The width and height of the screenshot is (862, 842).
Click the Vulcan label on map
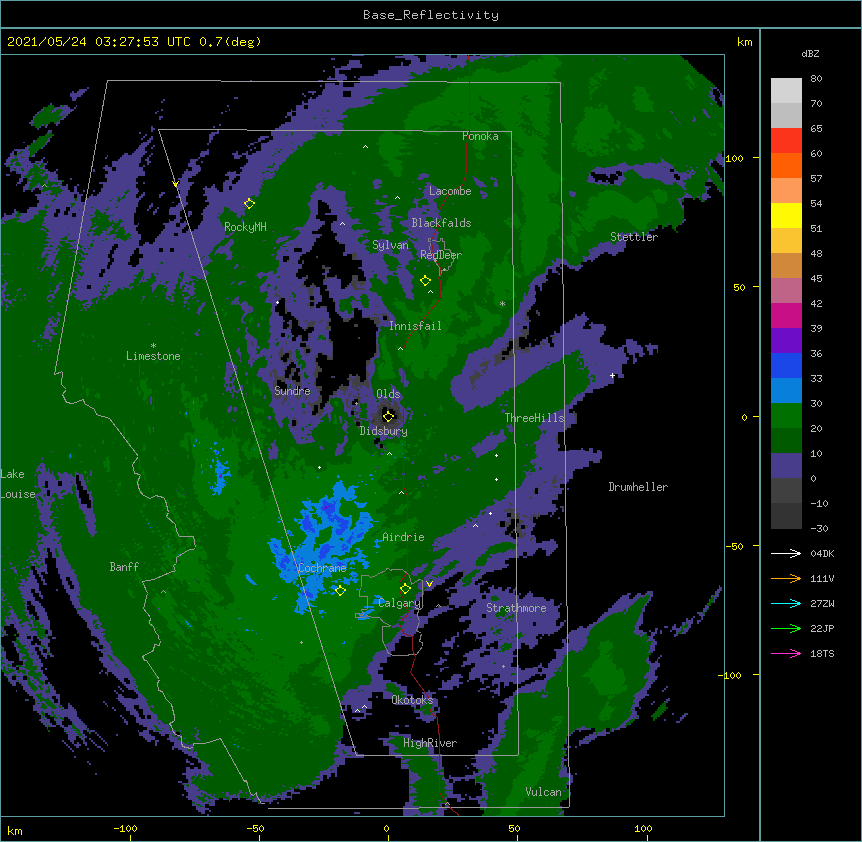(x=543, y=792)
